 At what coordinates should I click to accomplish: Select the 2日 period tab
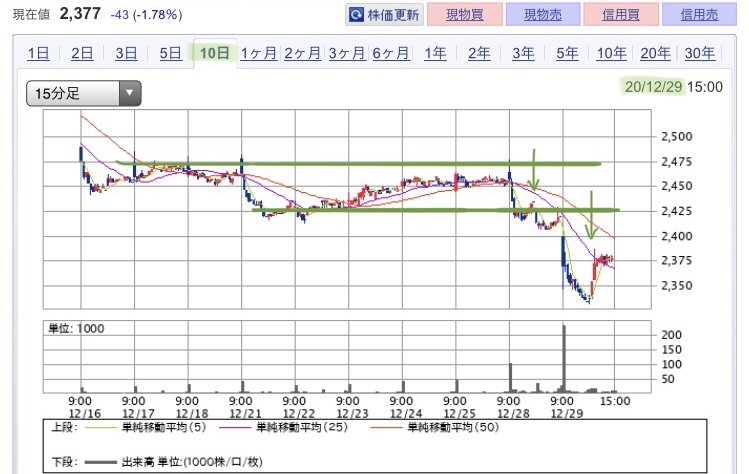tap(82, 53)
